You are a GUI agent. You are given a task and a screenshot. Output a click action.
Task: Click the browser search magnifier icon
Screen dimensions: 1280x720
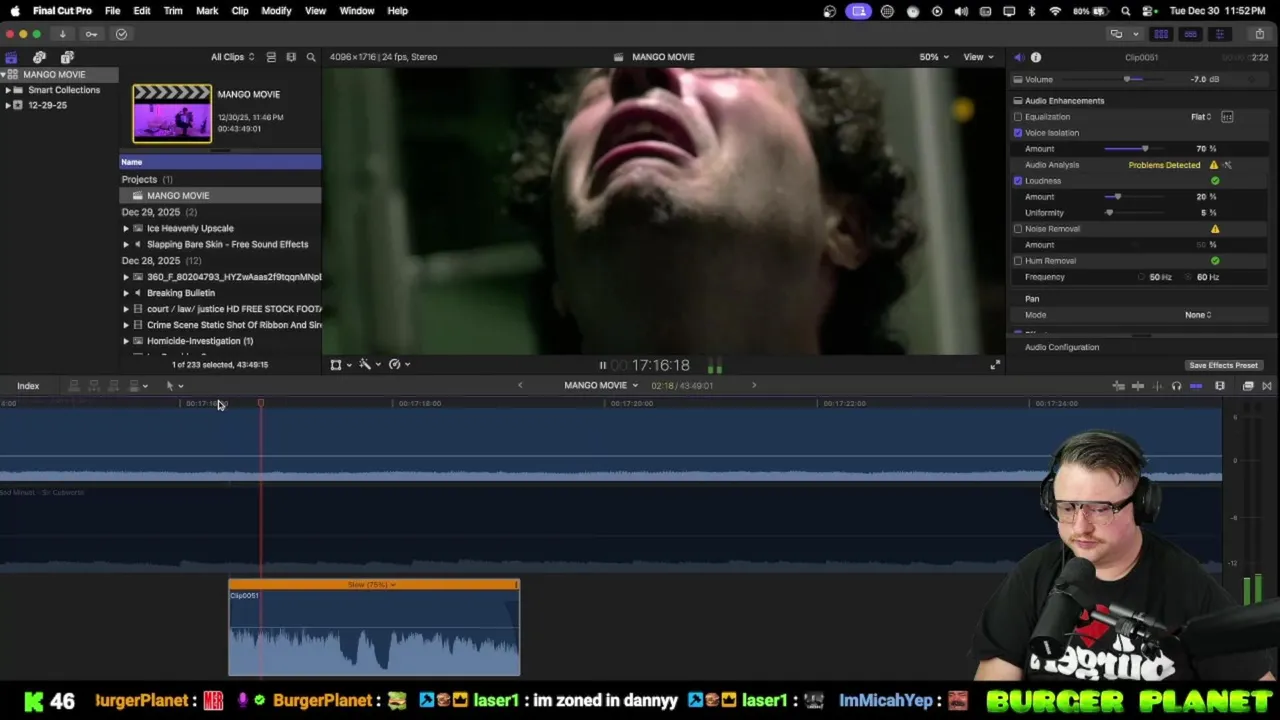click(311, 57)
